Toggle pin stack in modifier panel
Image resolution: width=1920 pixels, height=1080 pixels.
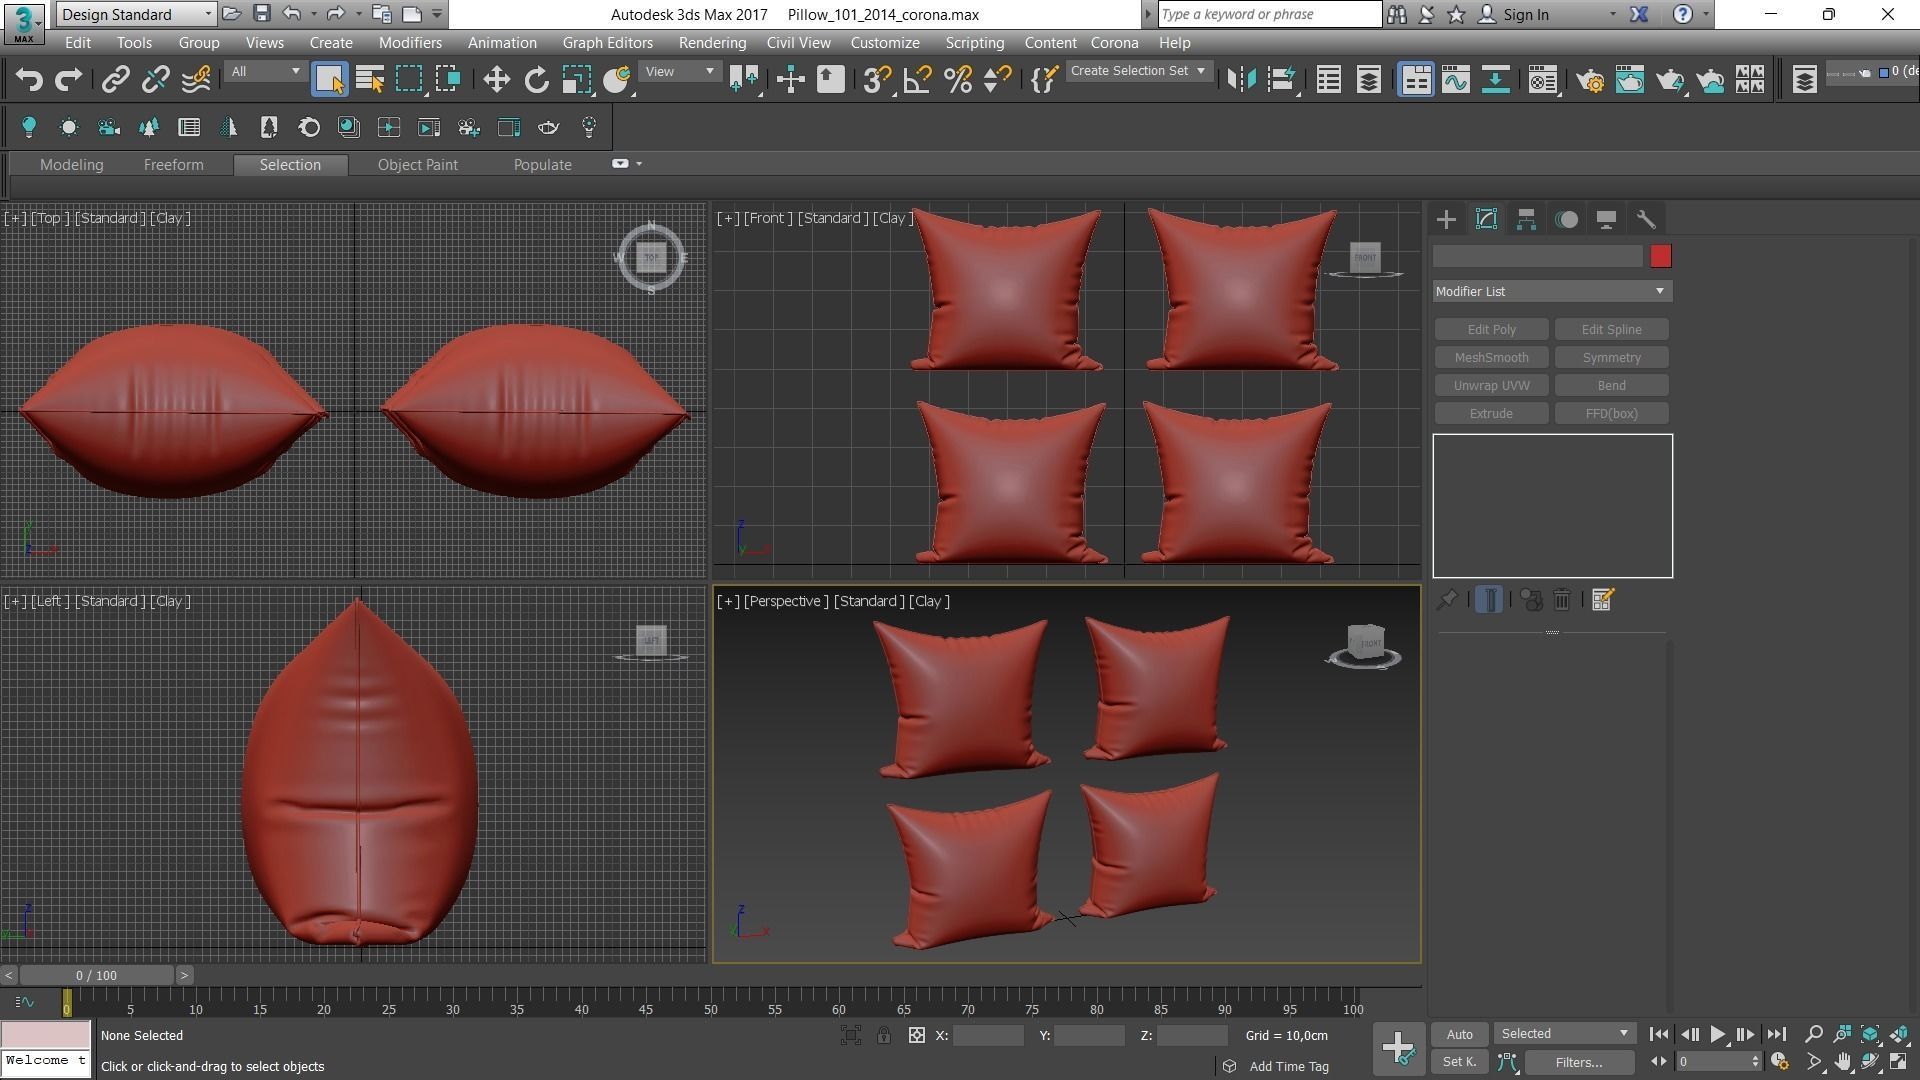(x=1446, y=600)
